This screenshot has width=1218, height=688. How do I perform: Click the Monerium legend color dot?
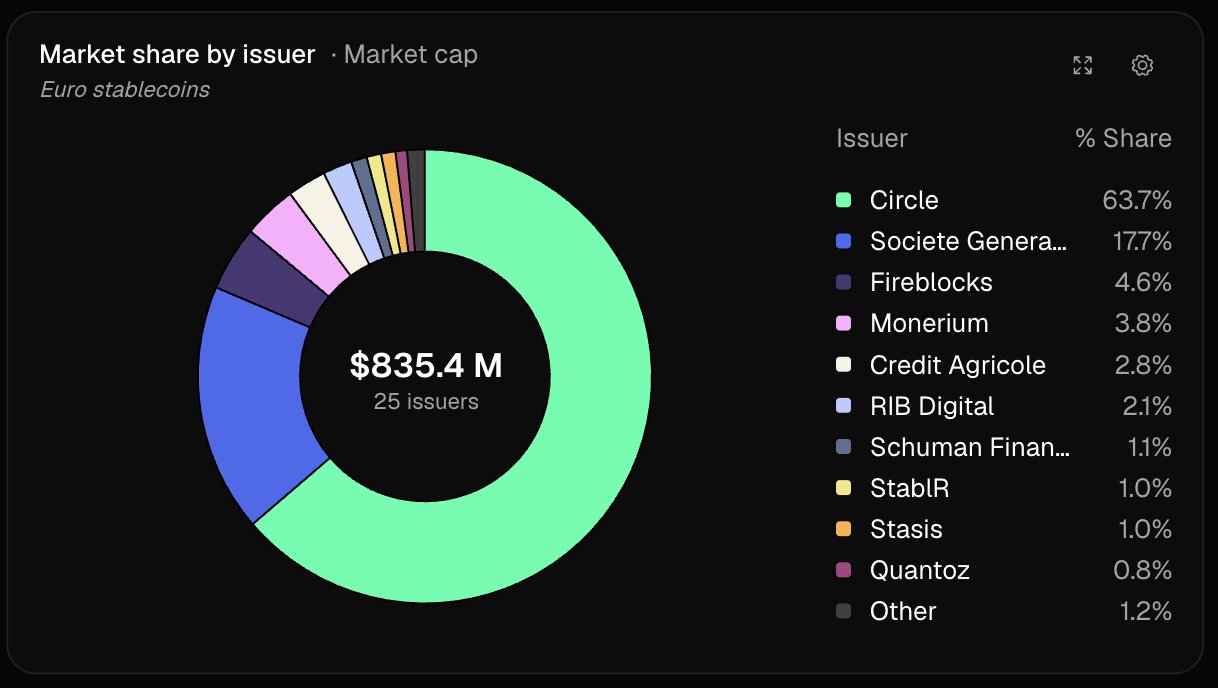click(x=843, y=323)
